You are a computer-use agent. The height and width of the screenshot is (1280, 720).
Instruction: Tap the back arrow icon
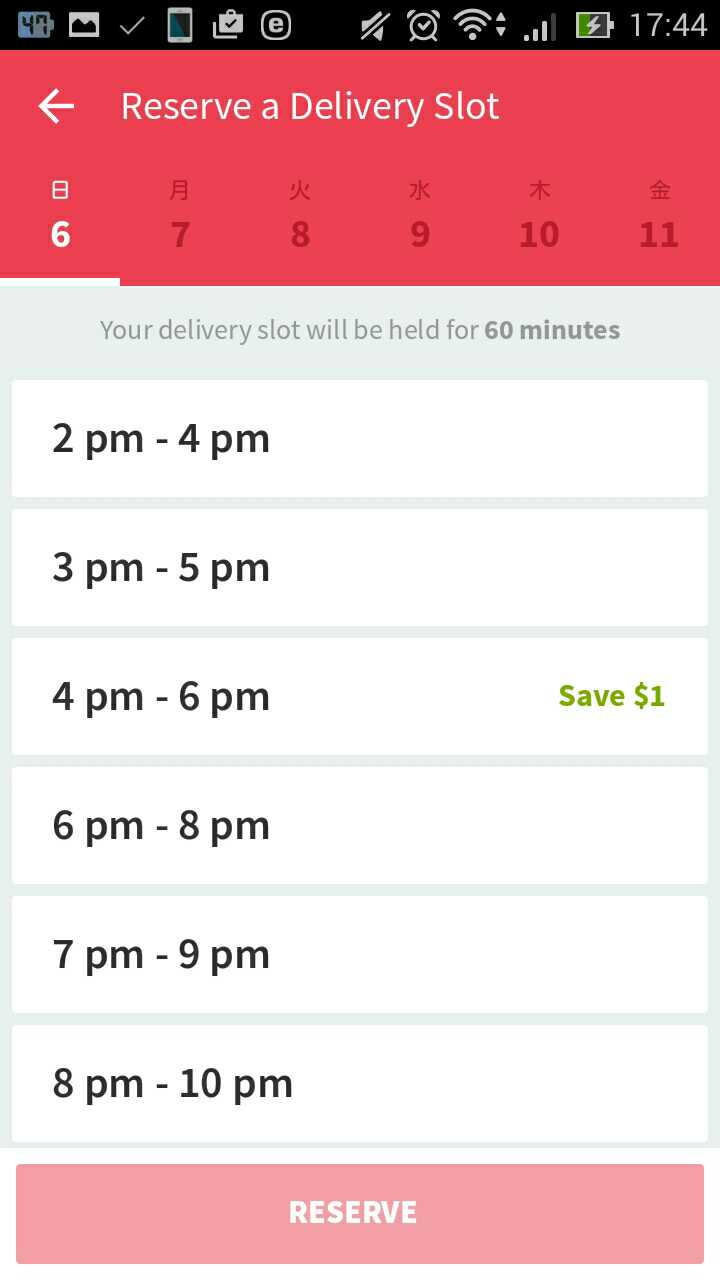click(x=56, y=106)
